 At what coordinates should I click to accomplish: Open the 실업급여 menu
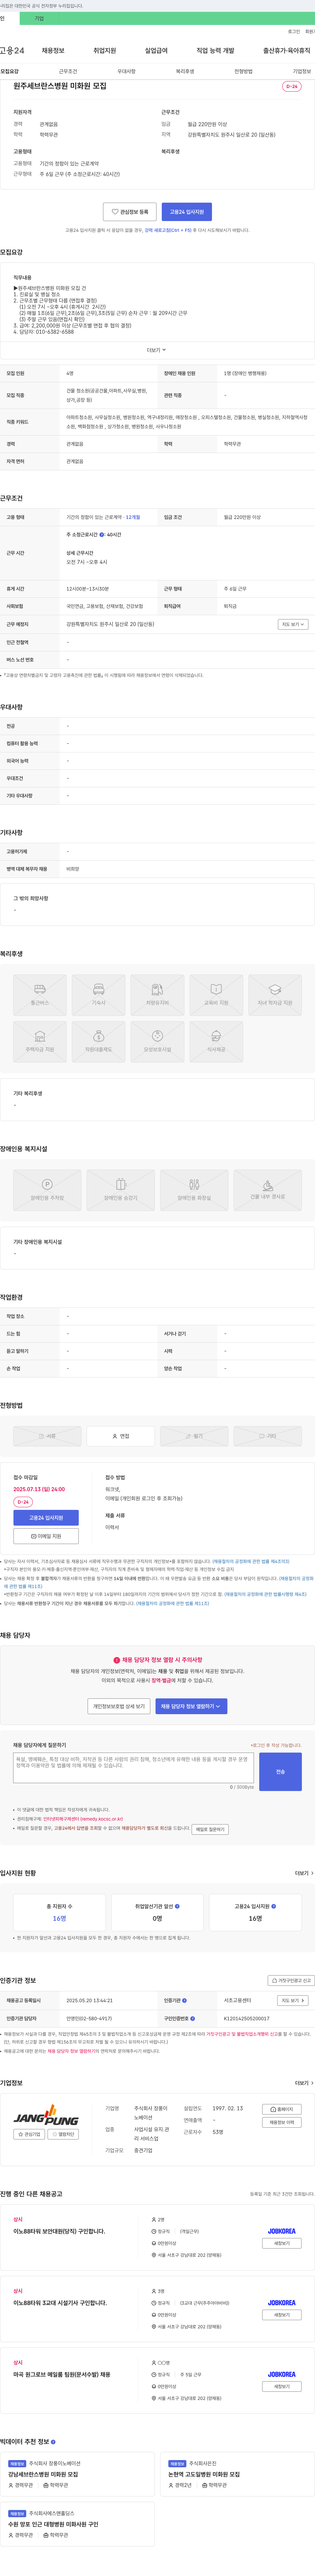pyautogui.click(x=156, y=50)
